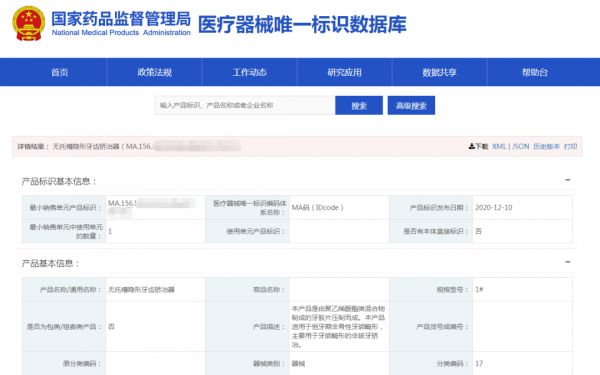Click the download icon in results bar
600x375 pixels.
(x=471, y=146)
